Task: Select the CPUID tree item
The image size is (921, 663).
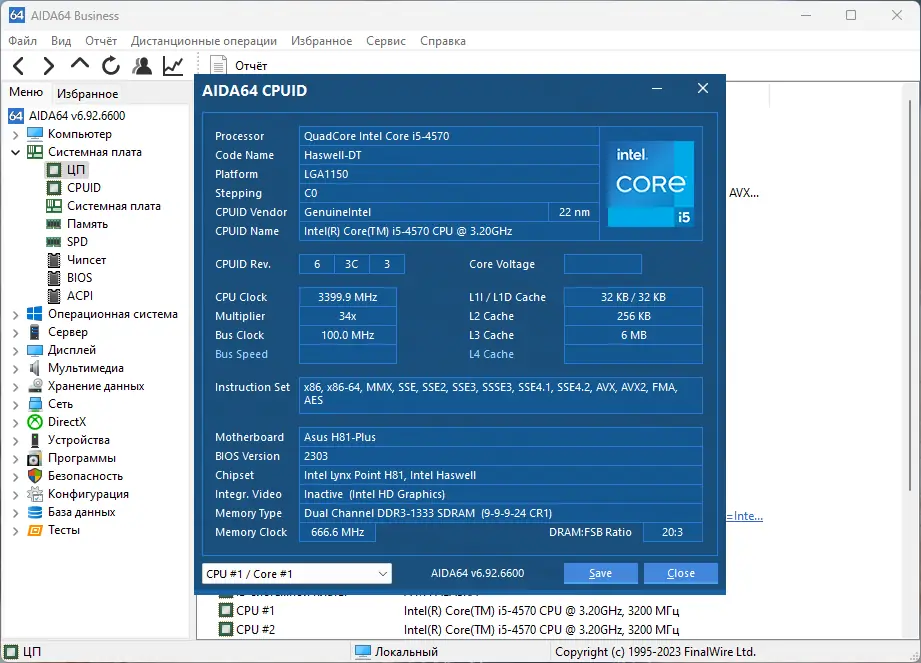Action: point(73,188)
